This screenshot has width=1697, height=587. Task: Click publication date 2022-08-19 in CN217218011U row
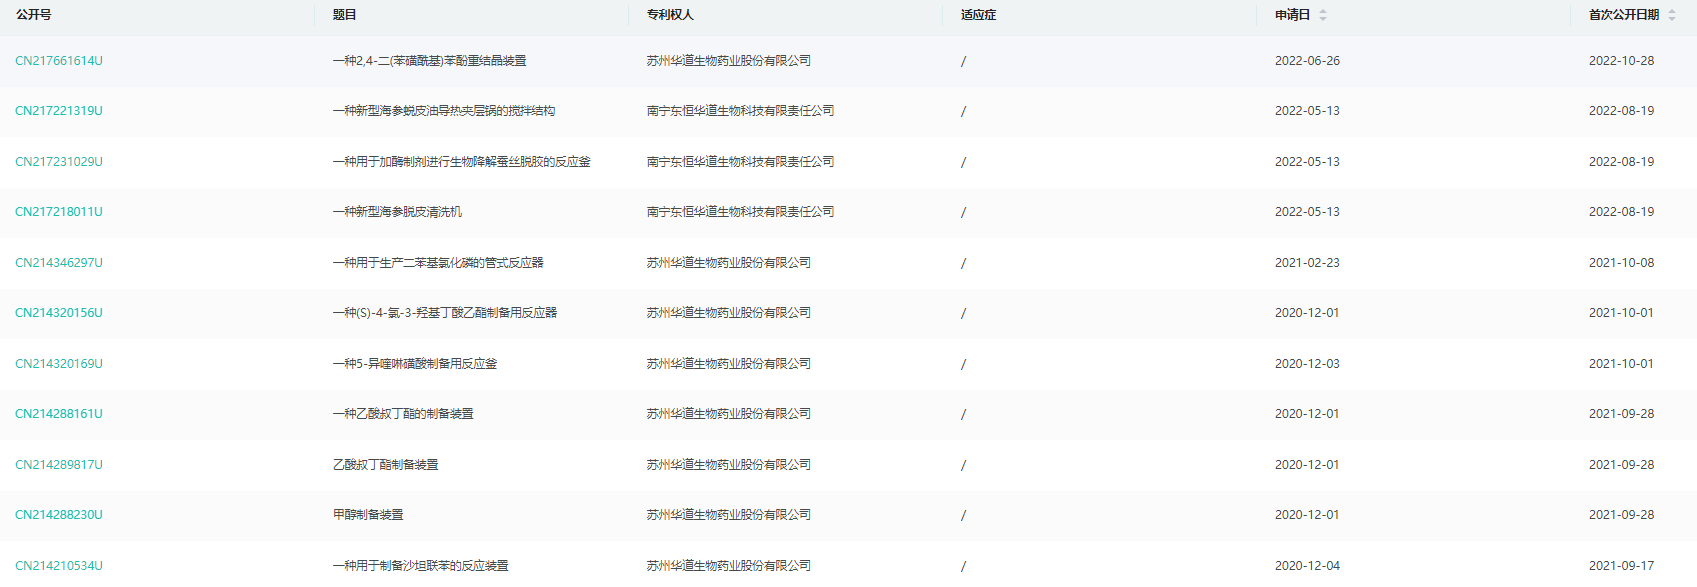1621,212
